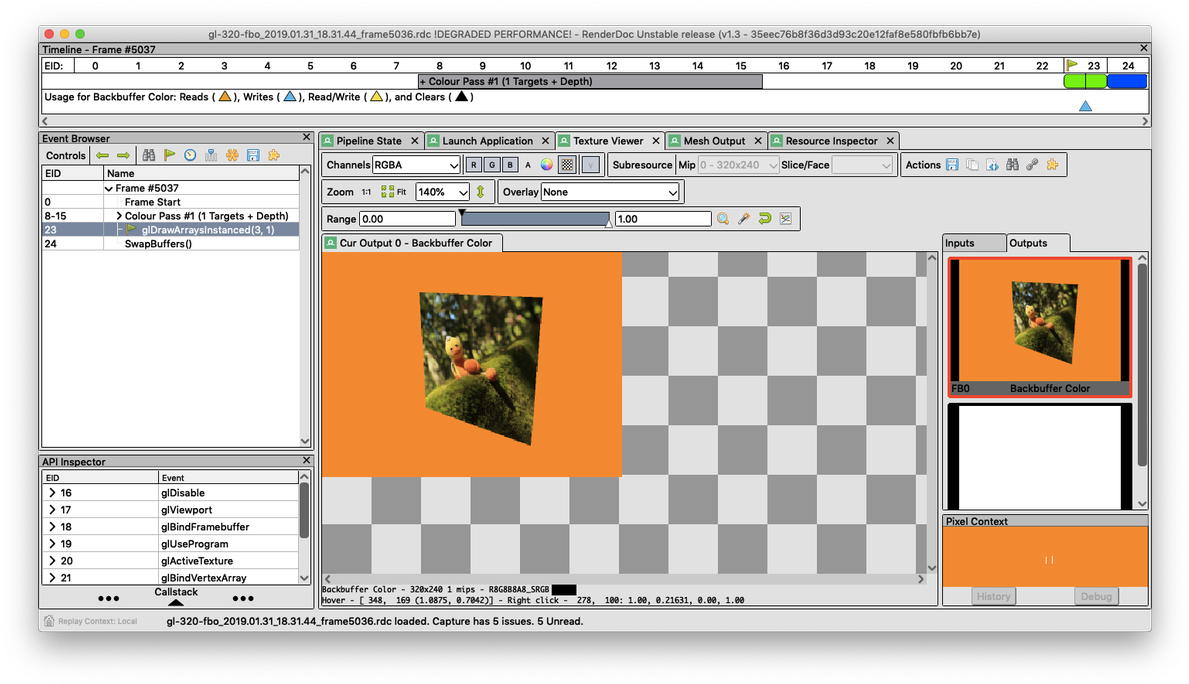Screen dimensions: 1189x684
Task: Click the zoom 1:1 button
Action: pos(366,193)
